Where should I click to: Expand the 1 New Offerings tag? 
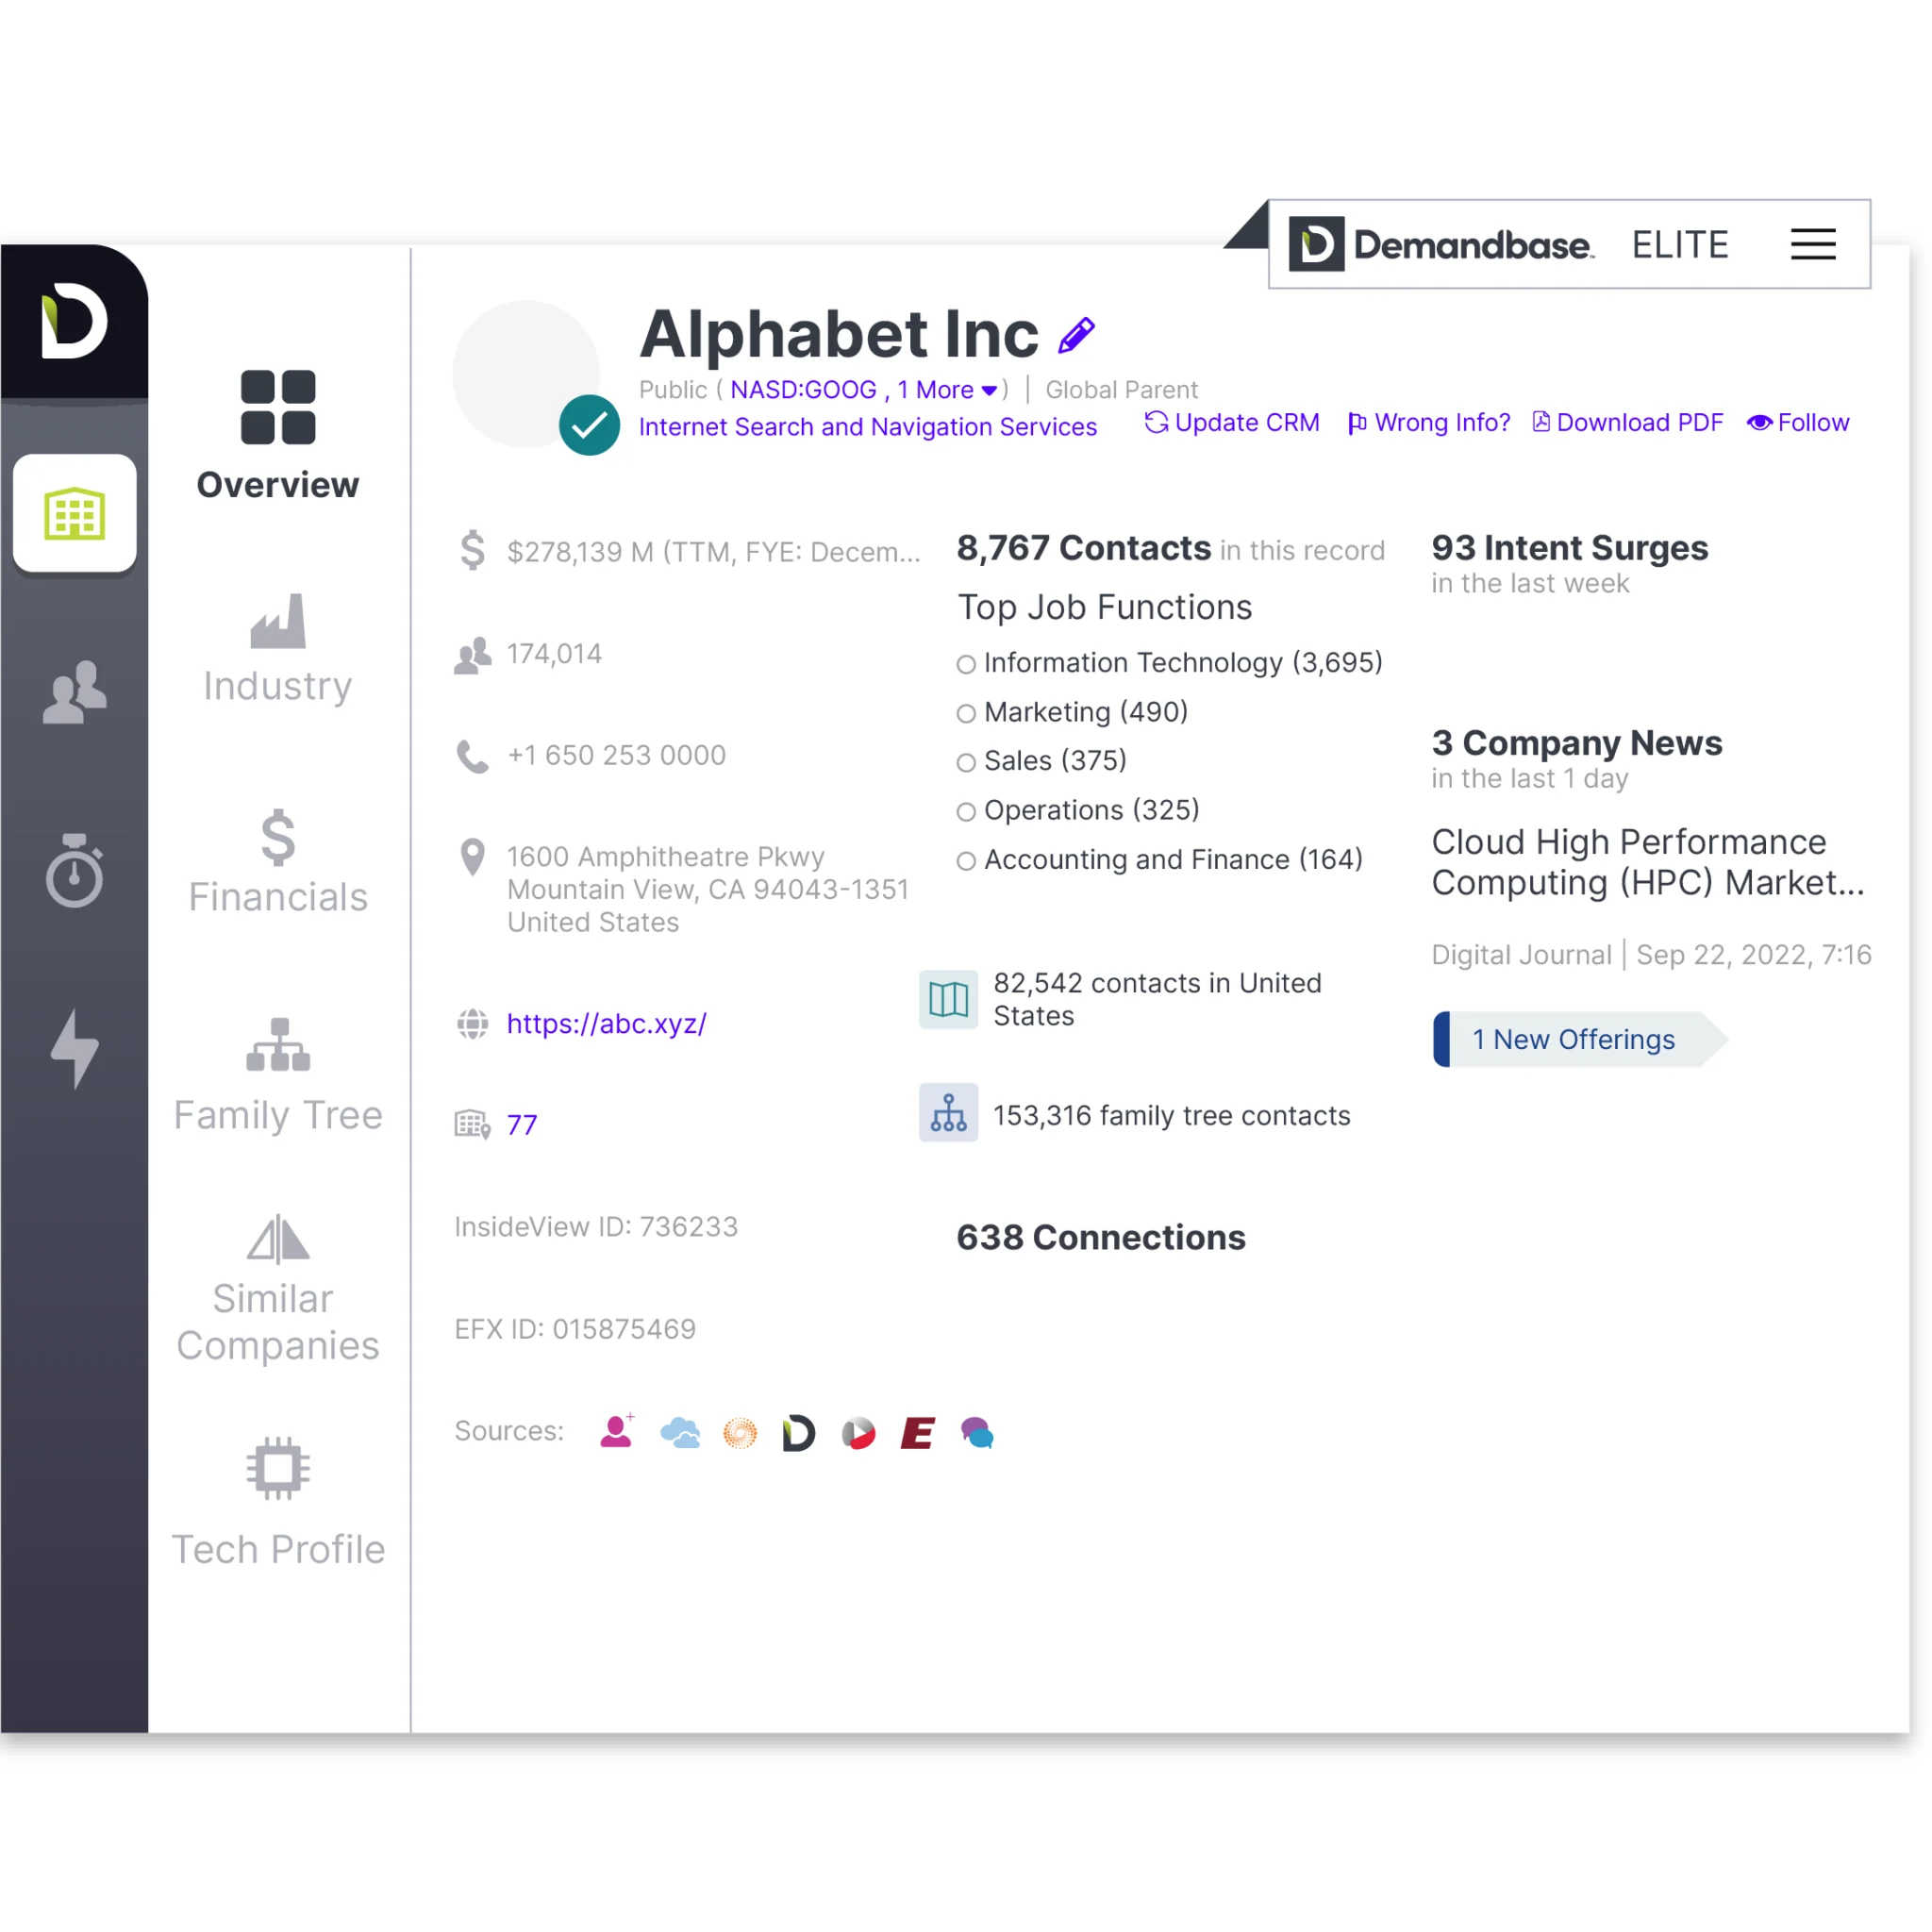point(1573,1039)
